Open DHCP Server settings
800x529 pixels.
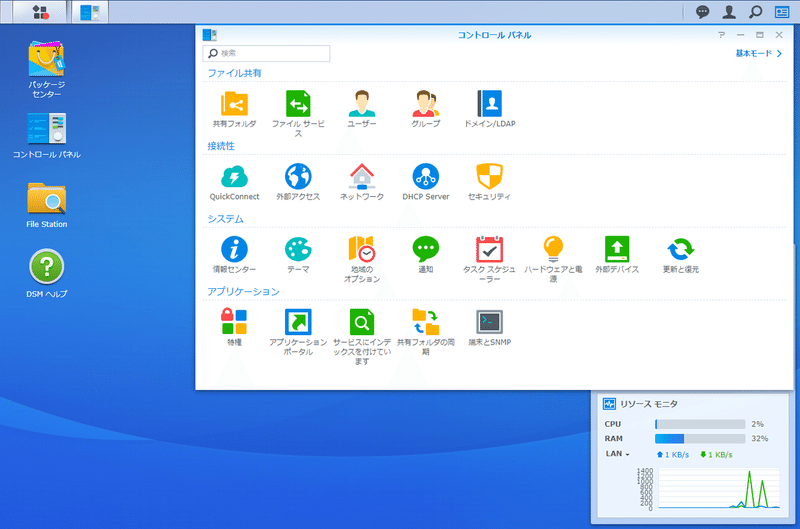click(426, 177)
